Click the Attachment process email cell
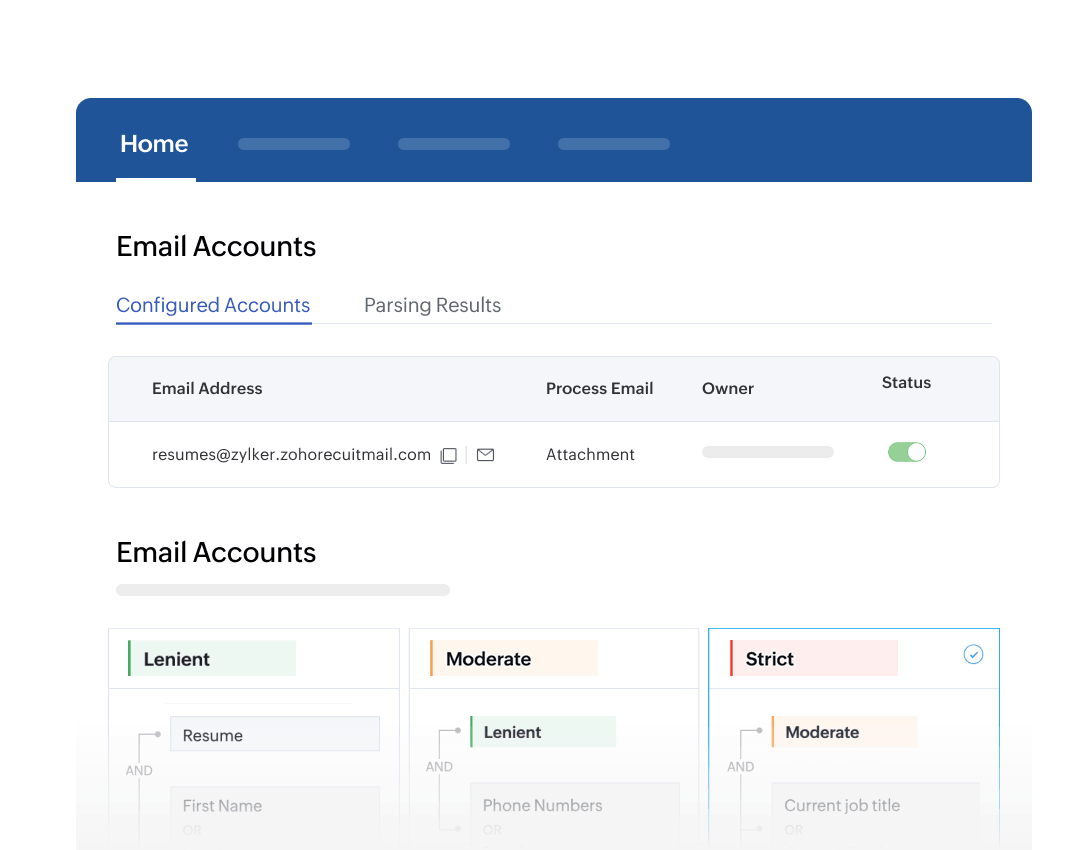The width and height of the screenshot is (1084, 850). 590,455
